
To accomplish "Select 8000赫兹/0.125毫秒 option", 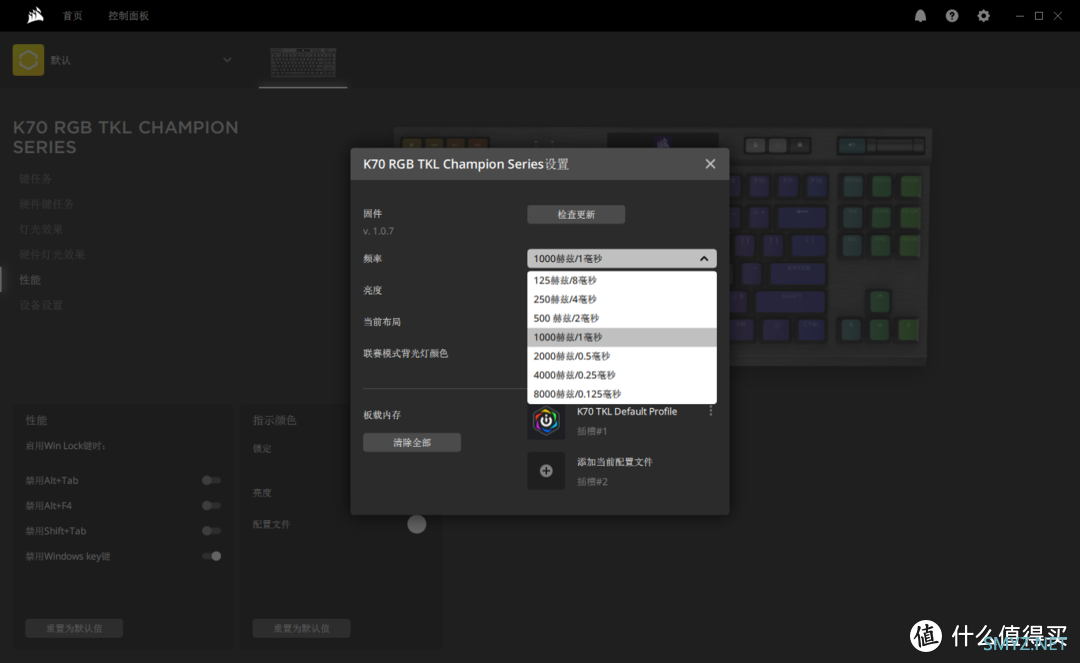I will [621, 394].
